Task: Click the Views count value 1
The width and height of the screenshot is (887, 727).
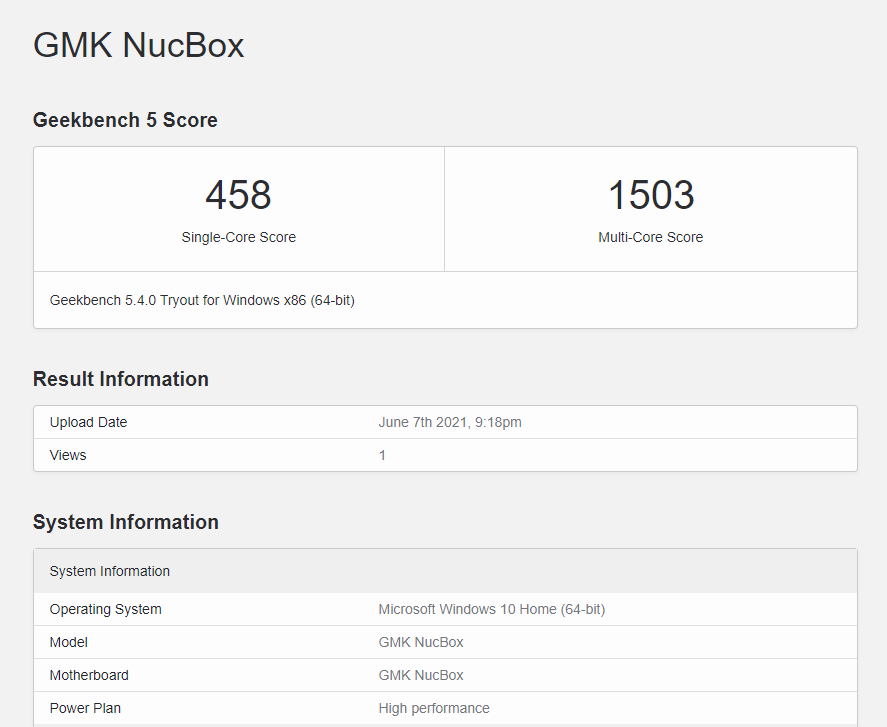Action: point(382,455)
